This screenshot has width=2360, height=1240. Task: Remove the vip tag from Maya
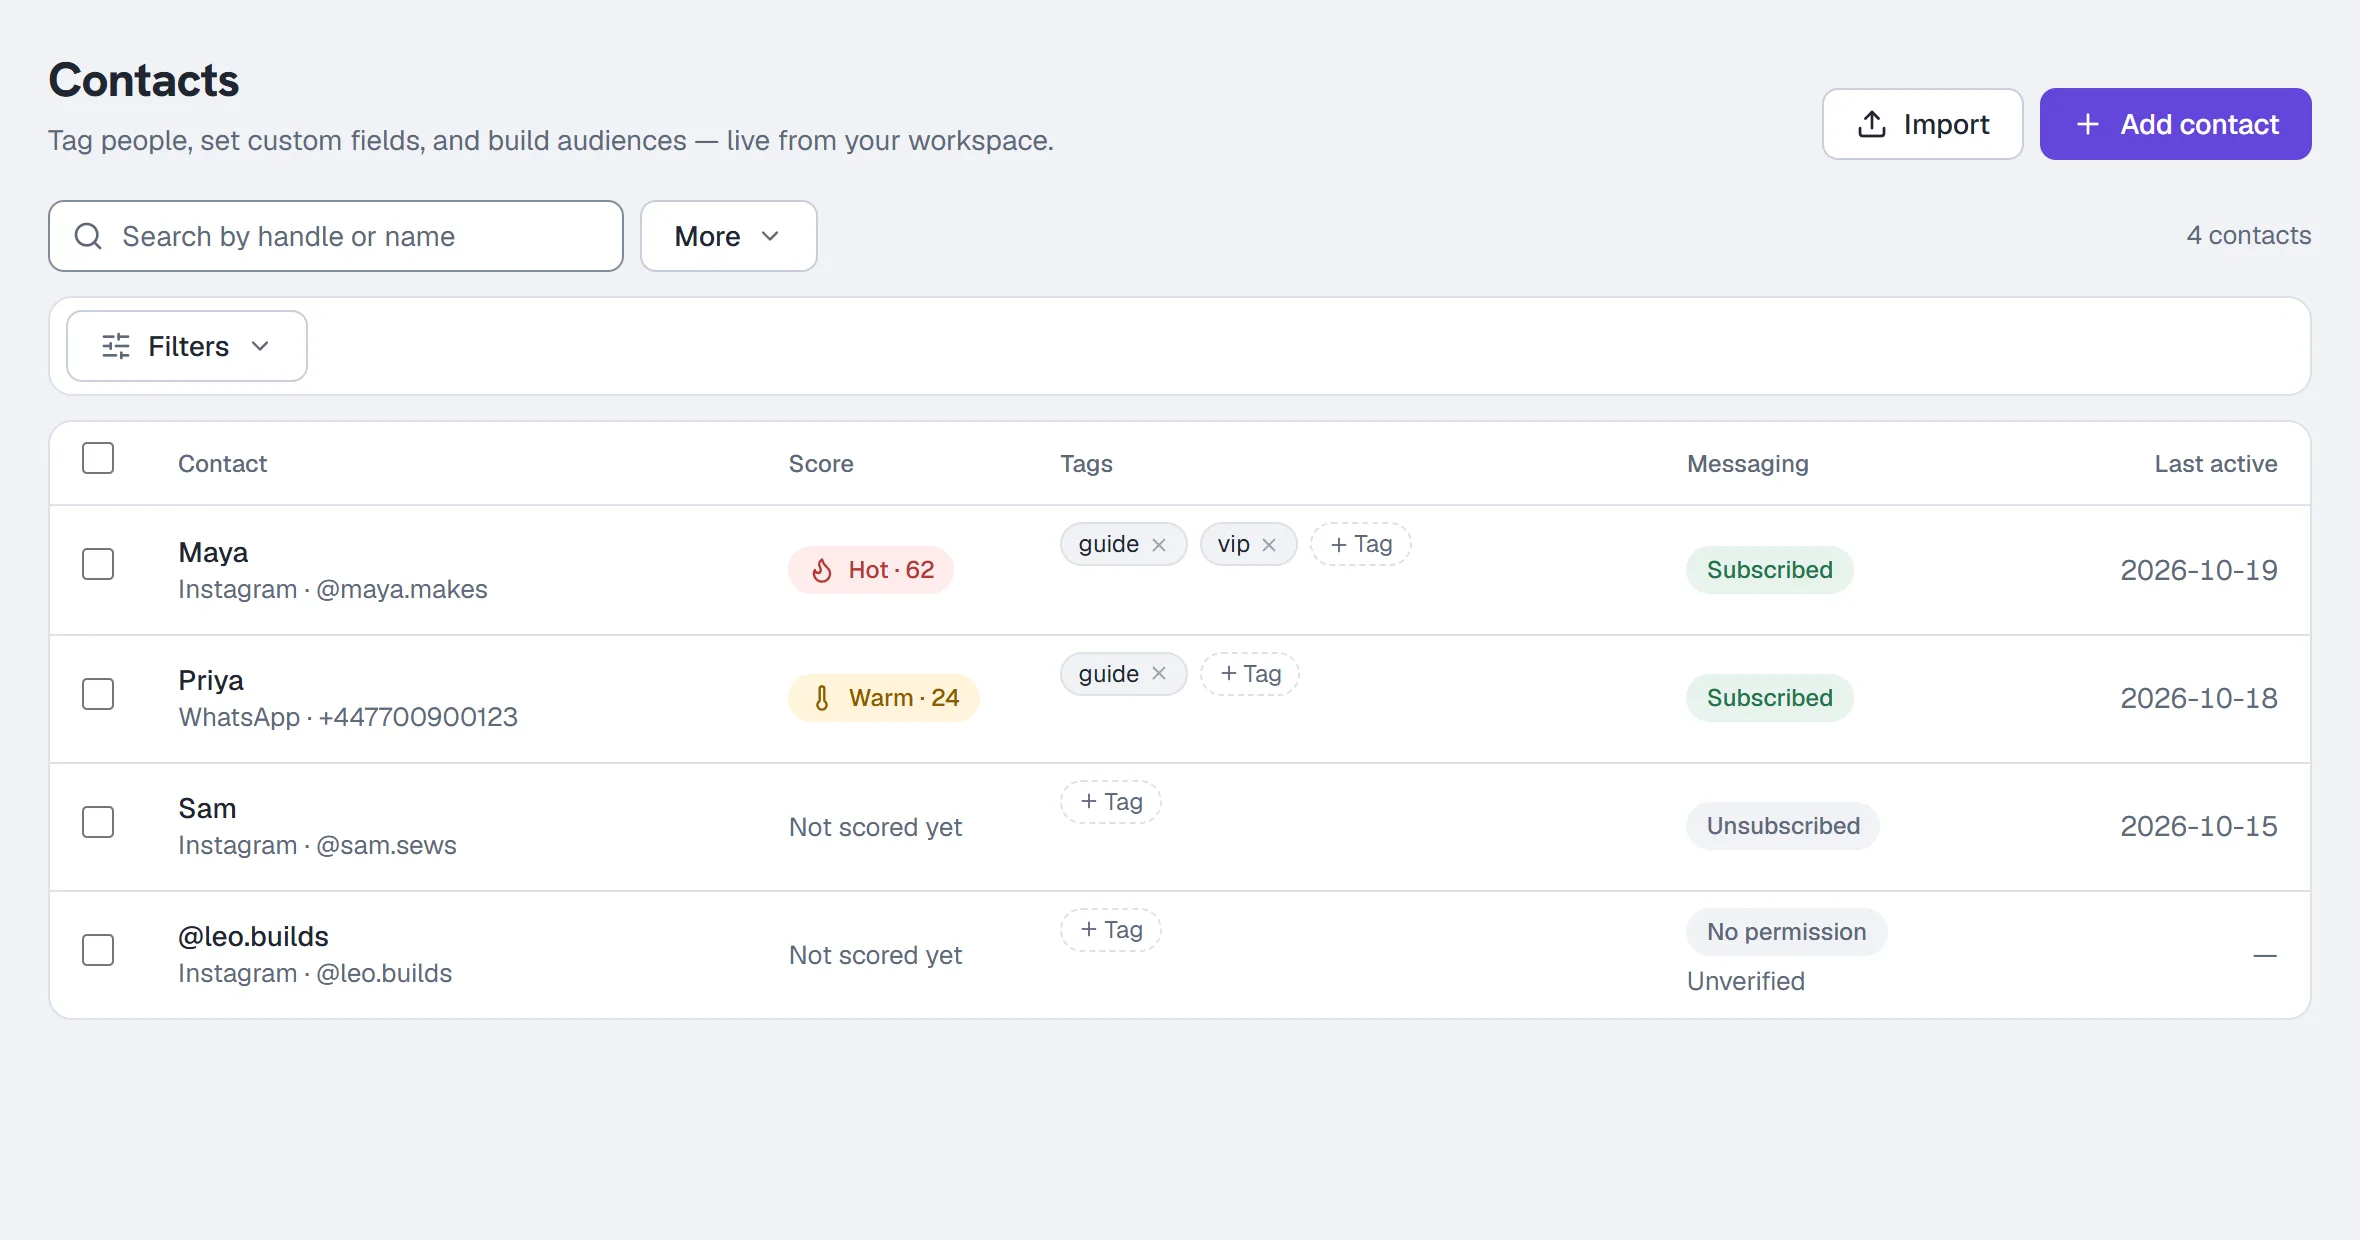pyautogui.click(x=1269, y=545)
